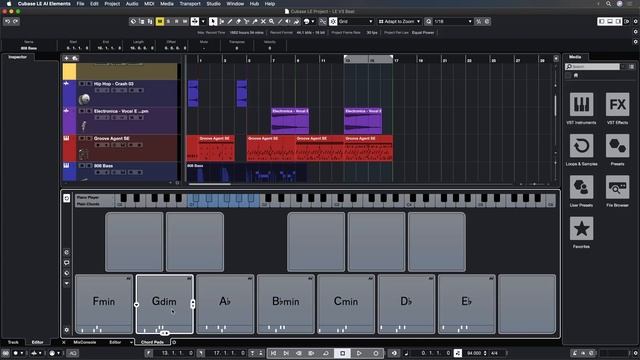This screenshot has width=640, height=360.
Task: Click the Play transport button
Action: click(359, 353)
